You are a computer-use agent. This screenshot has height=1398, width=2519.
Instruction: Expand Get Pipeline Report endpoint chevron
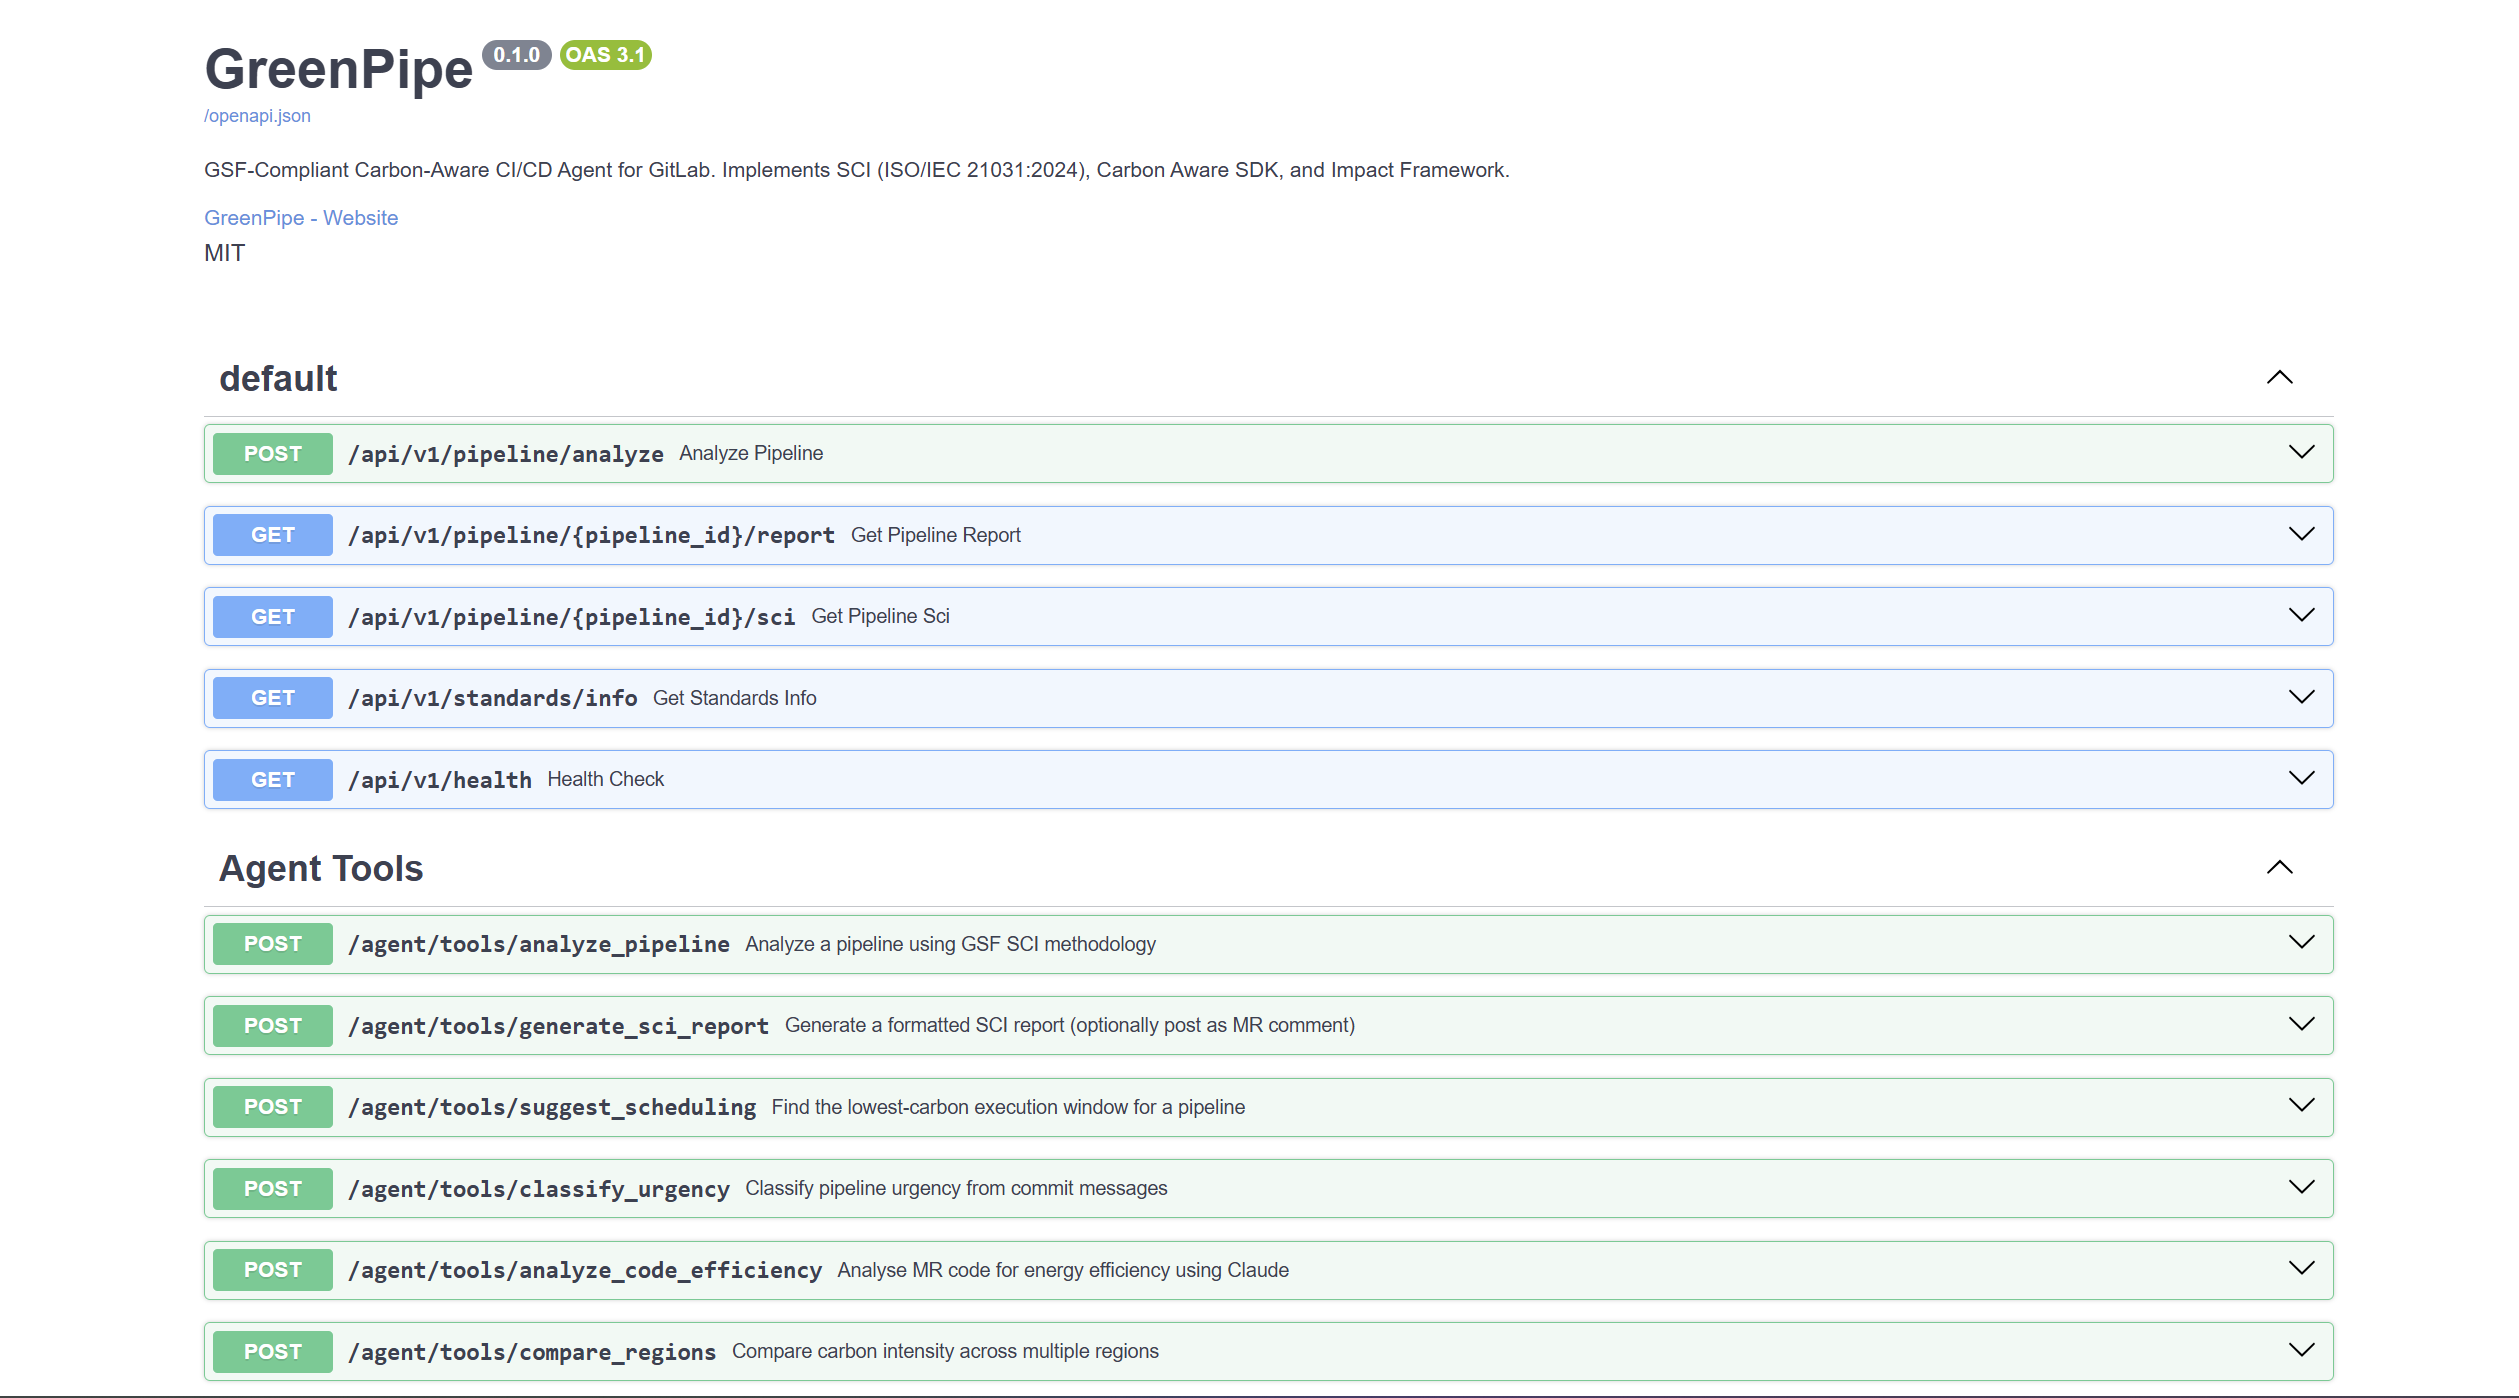click(x=2301, y=535)
